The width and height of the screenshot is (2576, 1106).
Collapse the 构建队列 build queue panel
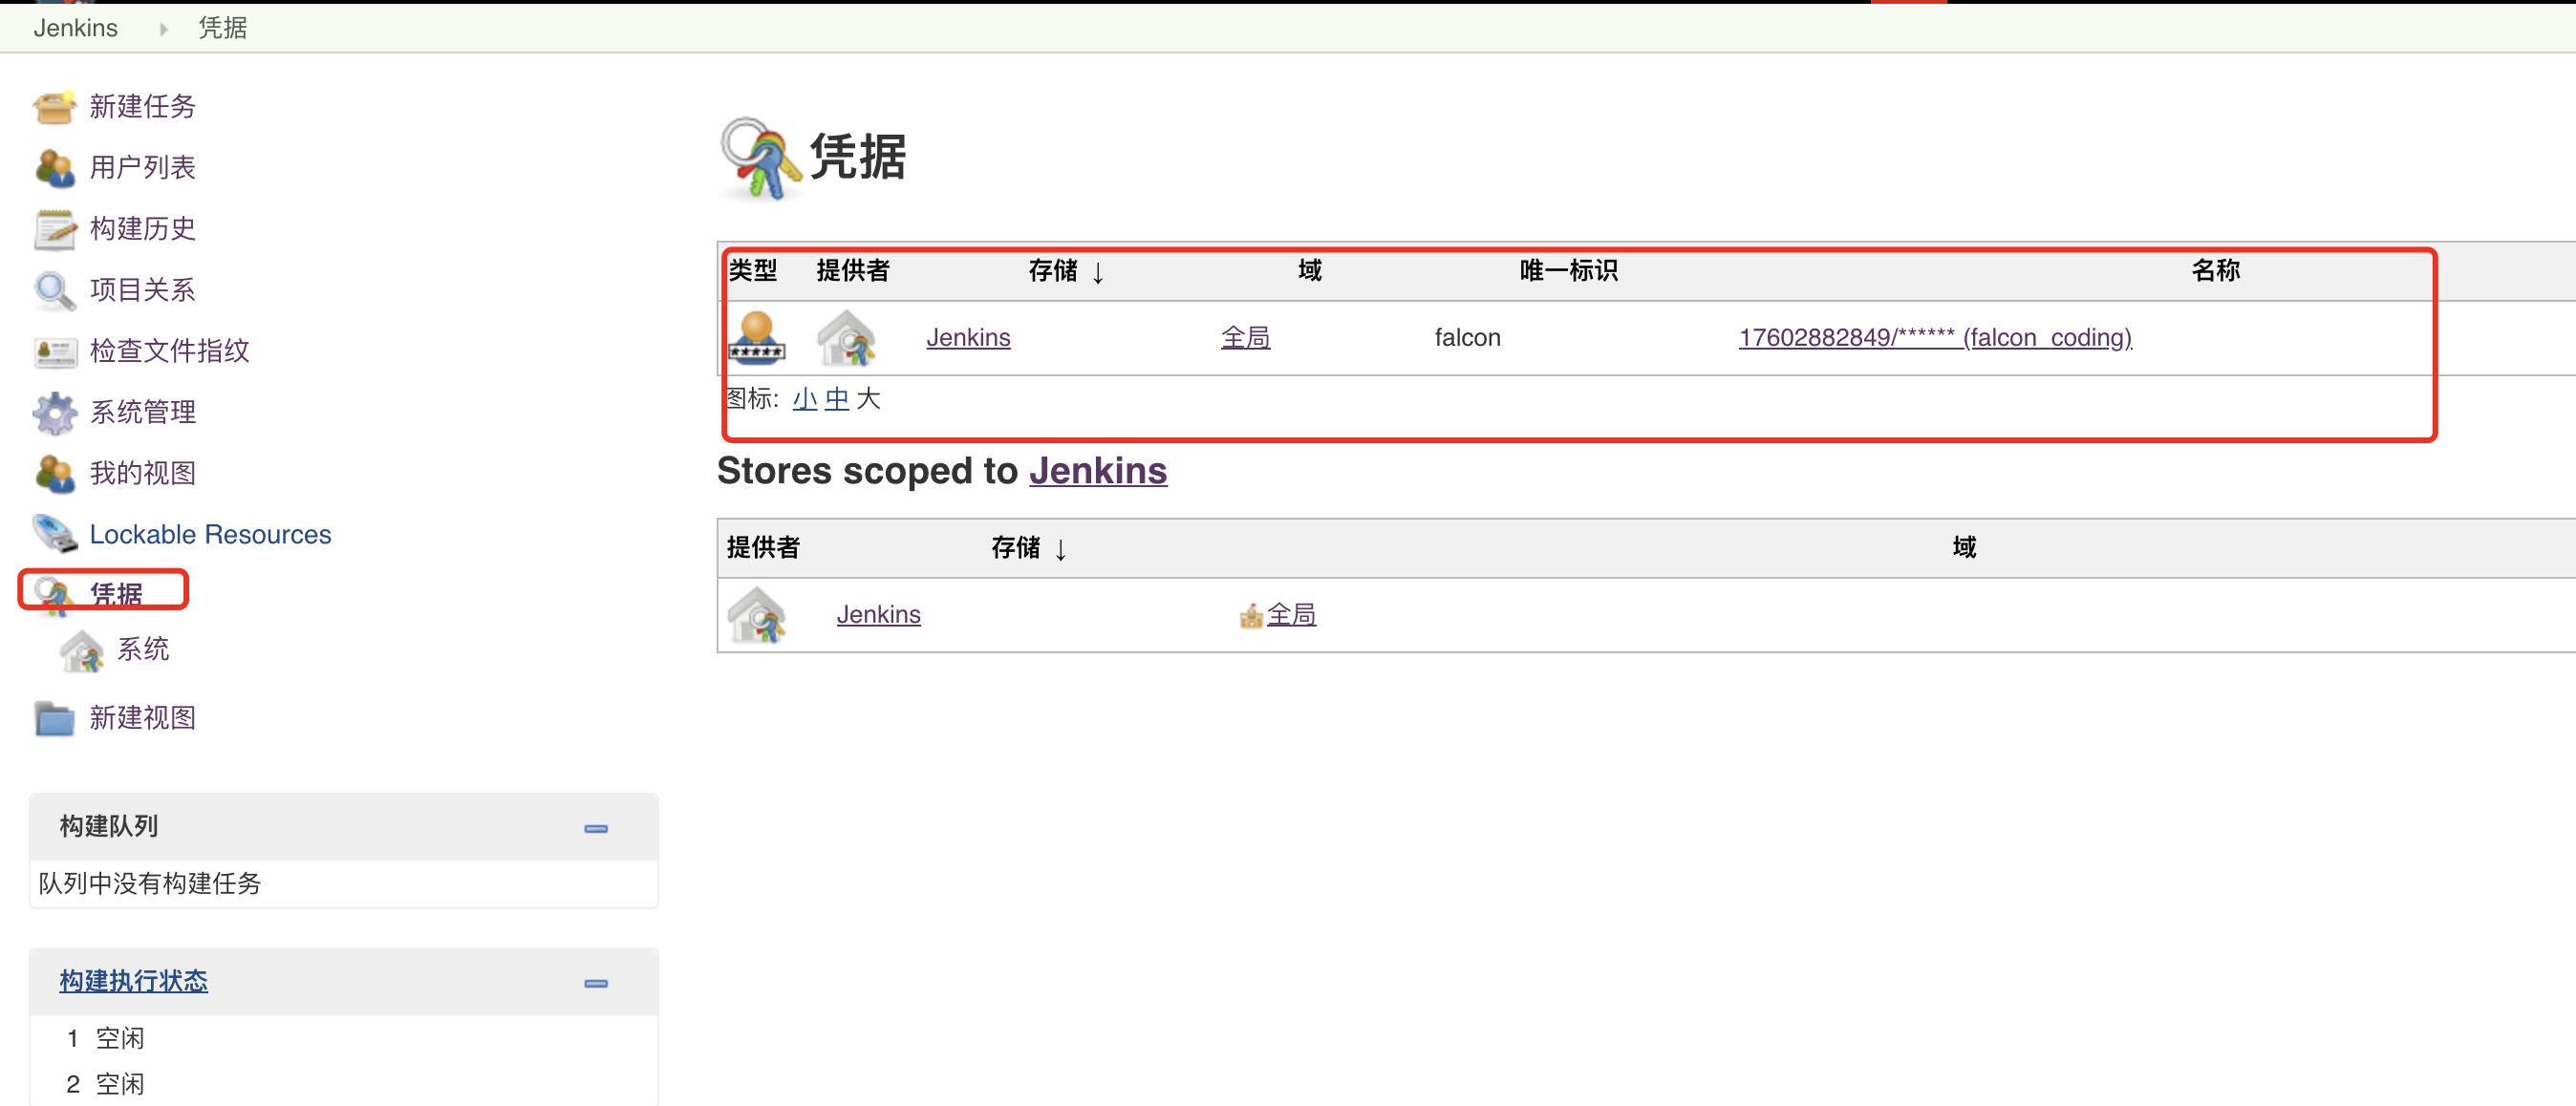(x=596, y=829)
